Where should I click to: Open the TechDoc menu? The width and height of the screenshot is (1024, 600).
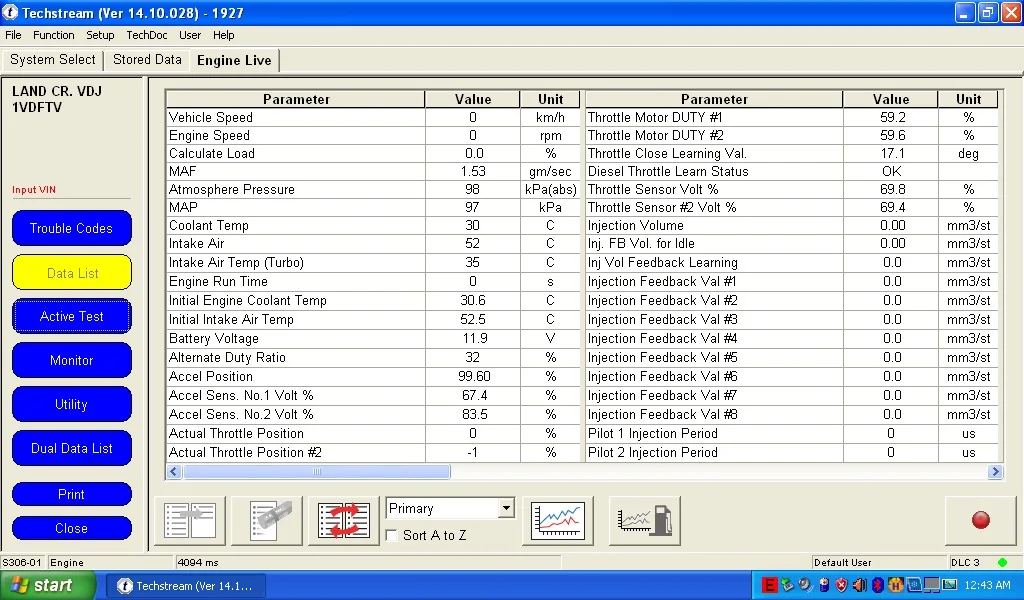[x=146, y=35]
